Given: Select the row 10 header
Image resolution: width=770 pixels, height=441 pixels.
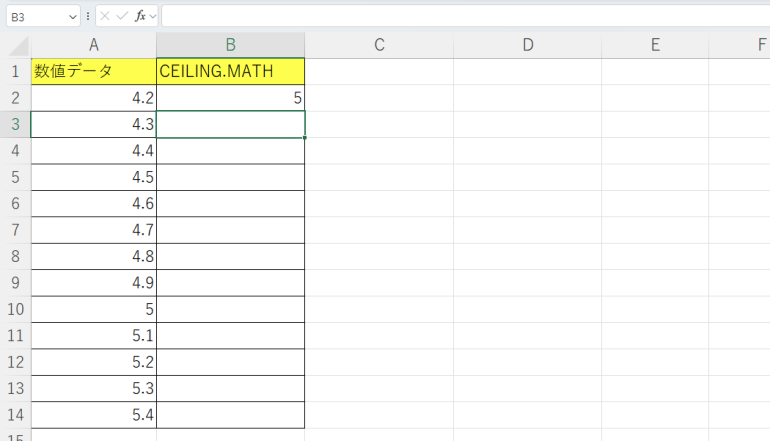Looking at the screenshot, I should coord(15,309).
